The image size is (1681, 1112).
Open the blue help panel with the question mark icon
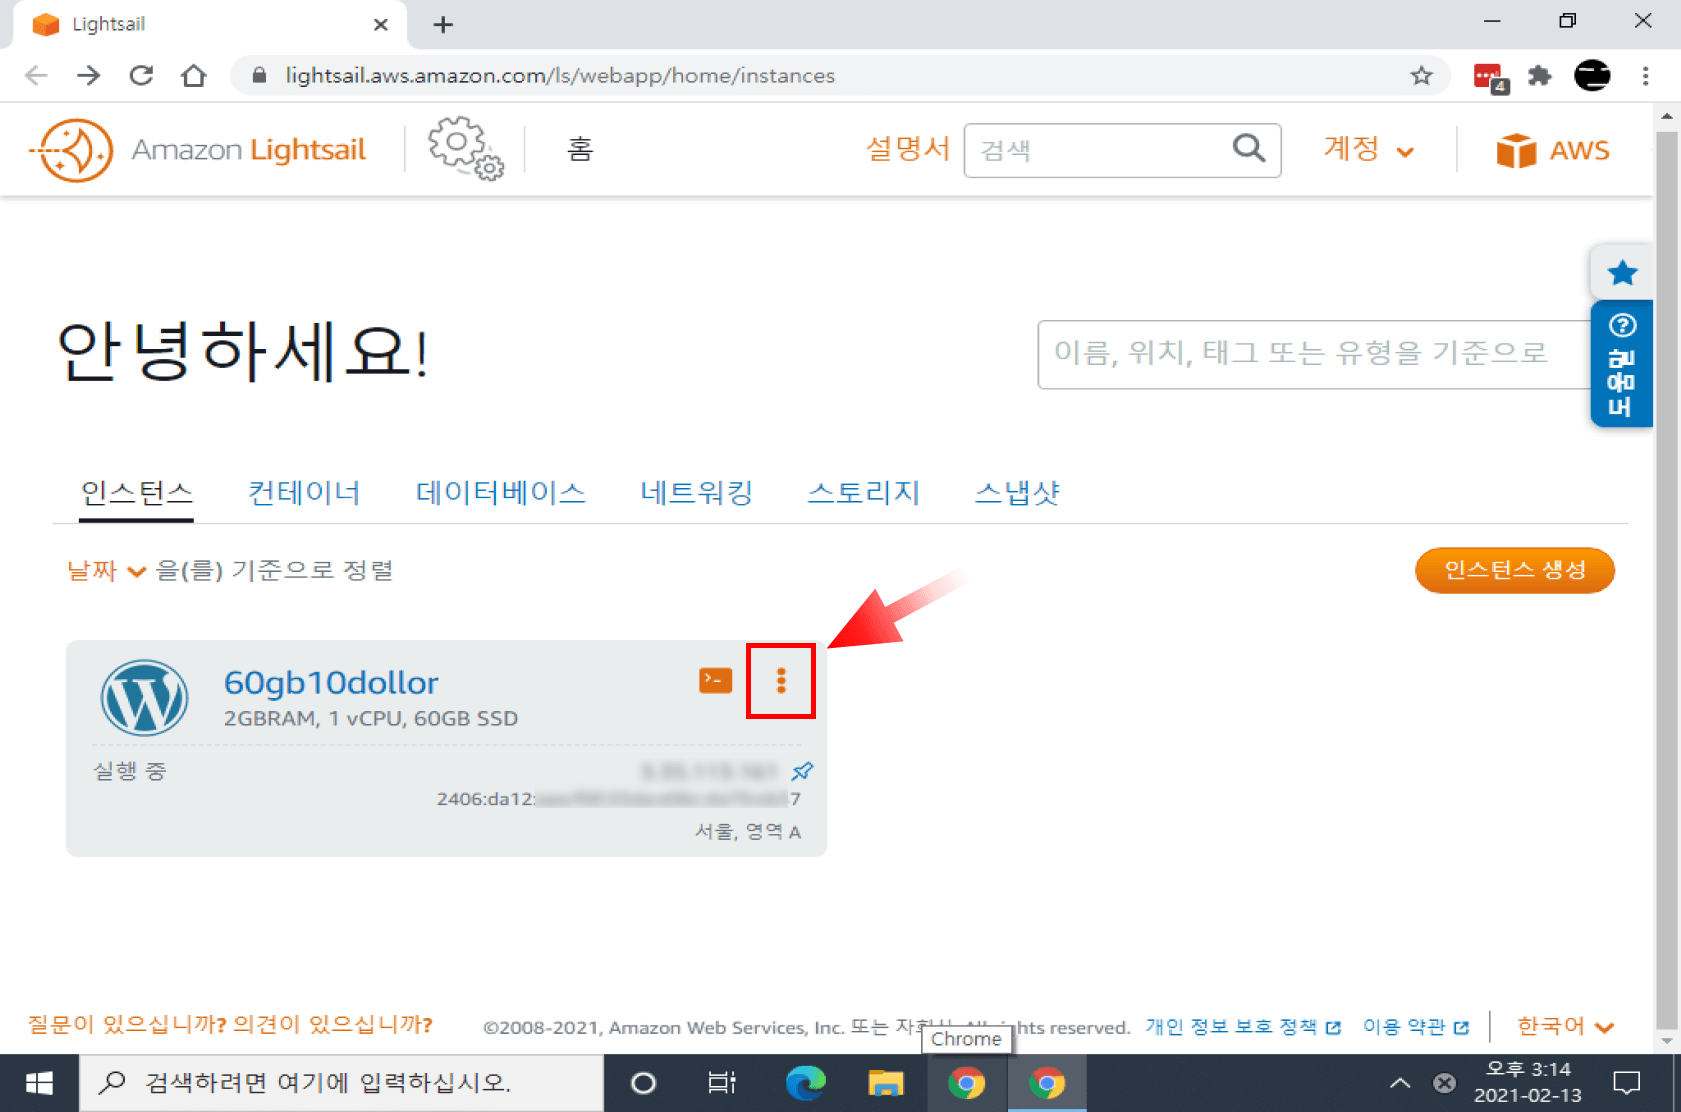pos(1621,364)
